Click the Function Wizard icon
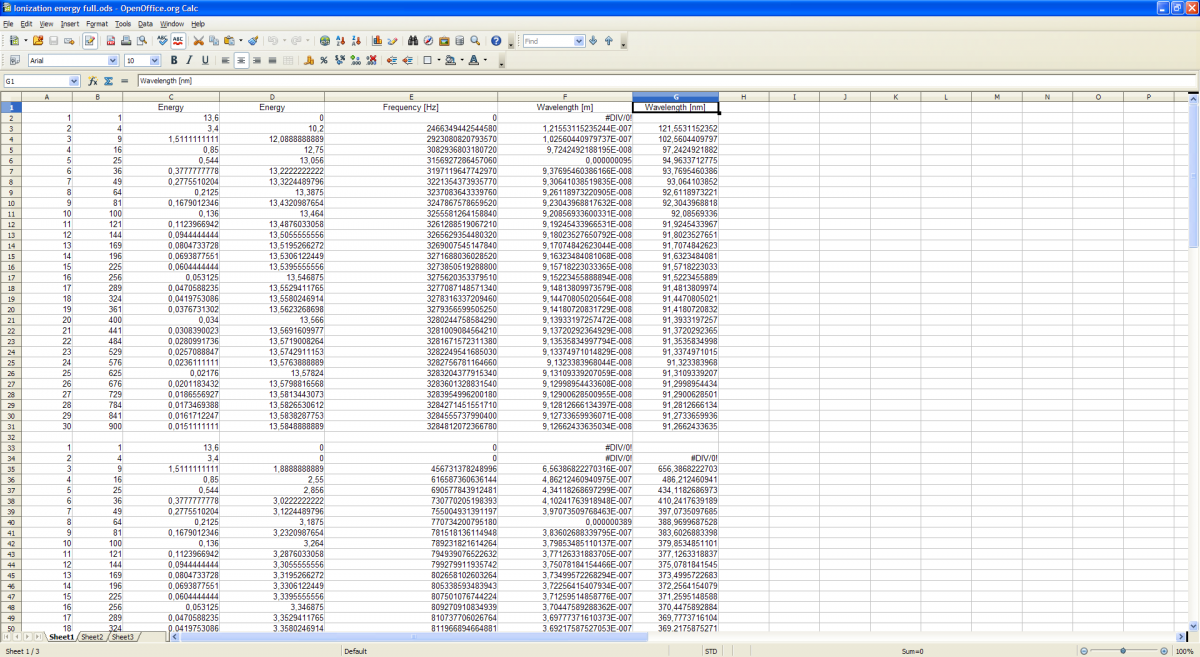 pos(92,81)
